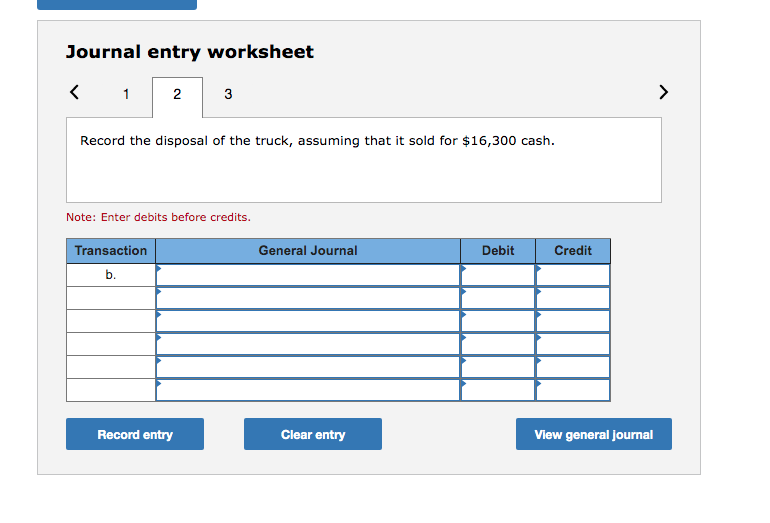Click the Credit field in last row
Viewport: 770px width, 523px height.
tap(573, 390)
